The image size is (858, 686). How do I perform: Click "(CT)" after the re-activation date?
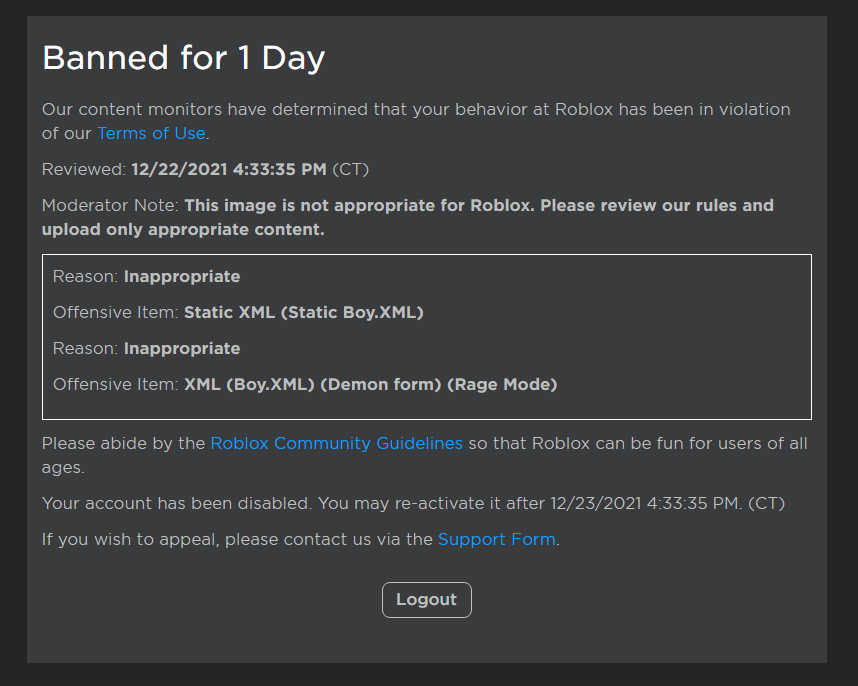[x=766, y=503]
